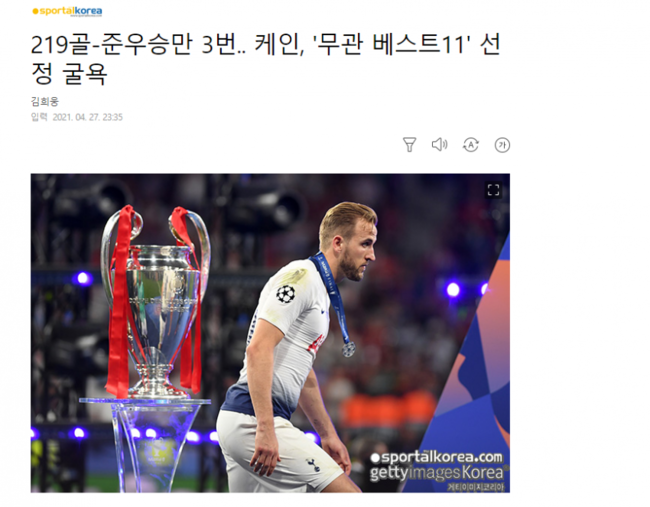Screen dimensions: 650x507
Task: Open the article photo of the player
Action: click(270, 333)
